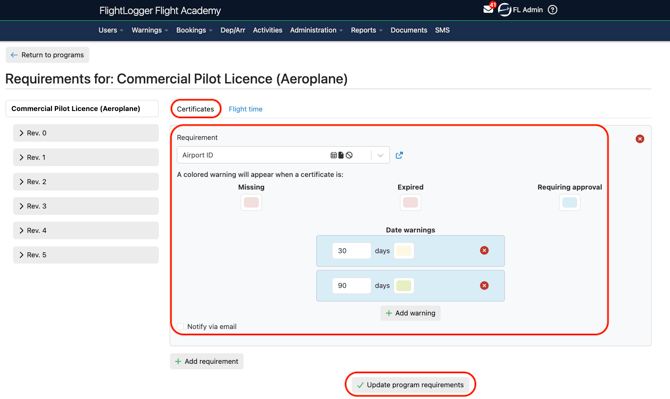Open the messages envelope icon

click(488, 9)
